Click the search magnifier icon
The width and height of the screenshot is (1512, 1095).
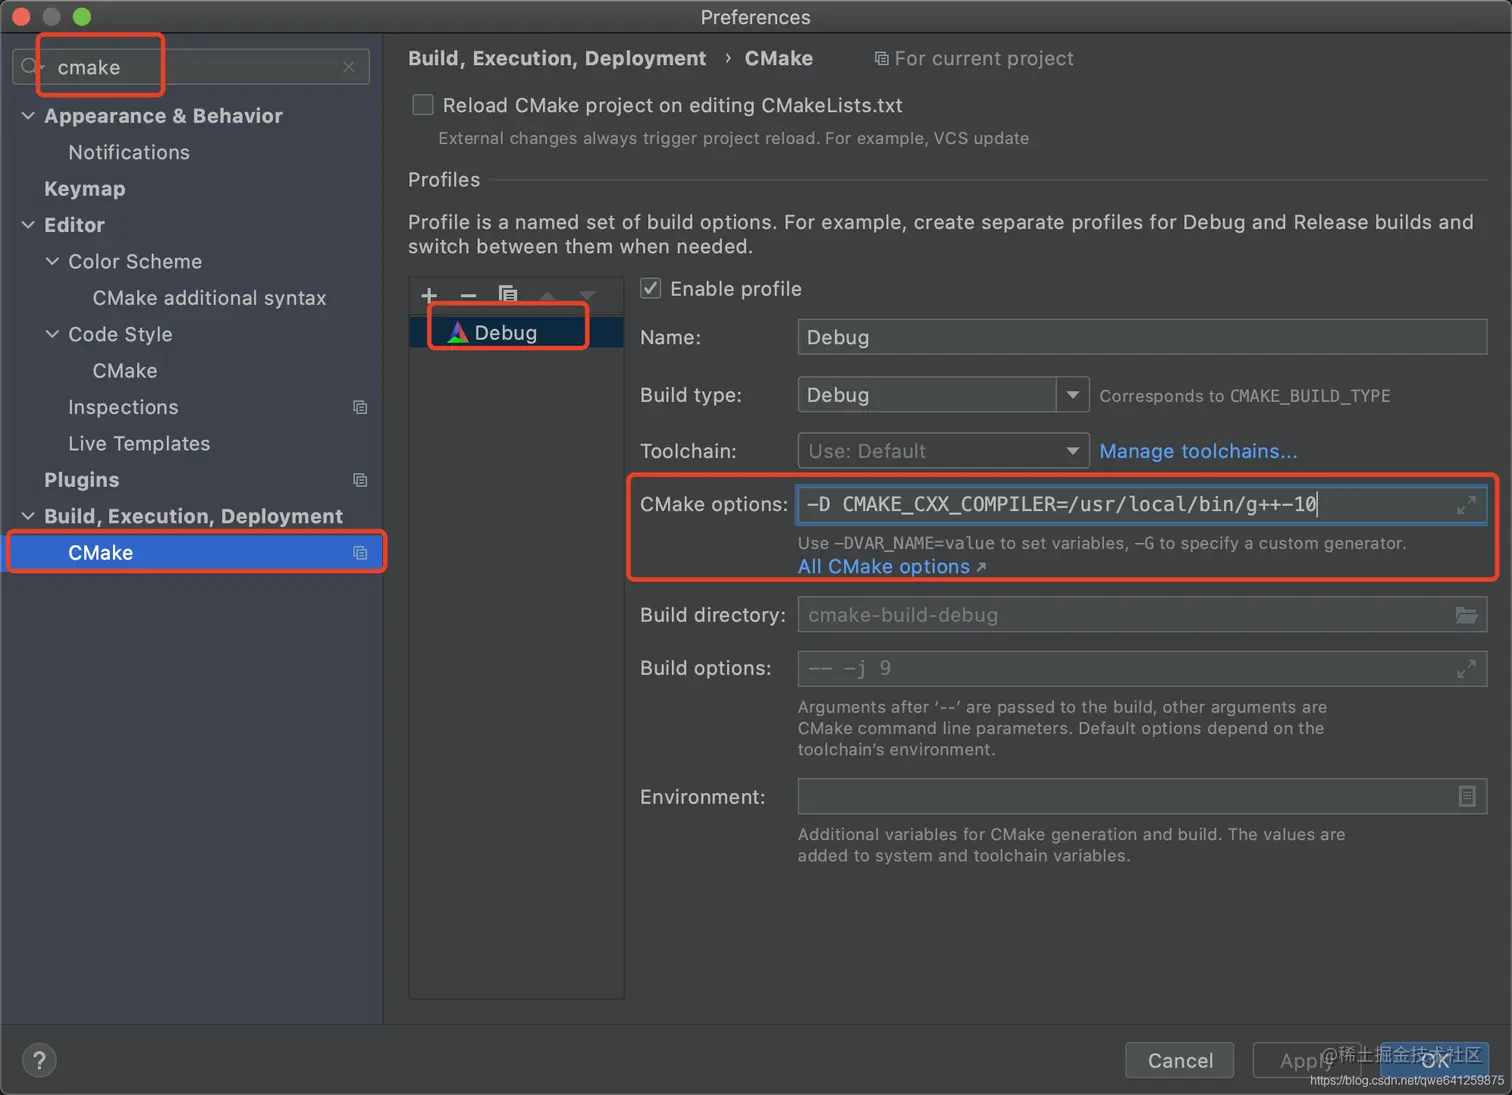pos(30,67)
